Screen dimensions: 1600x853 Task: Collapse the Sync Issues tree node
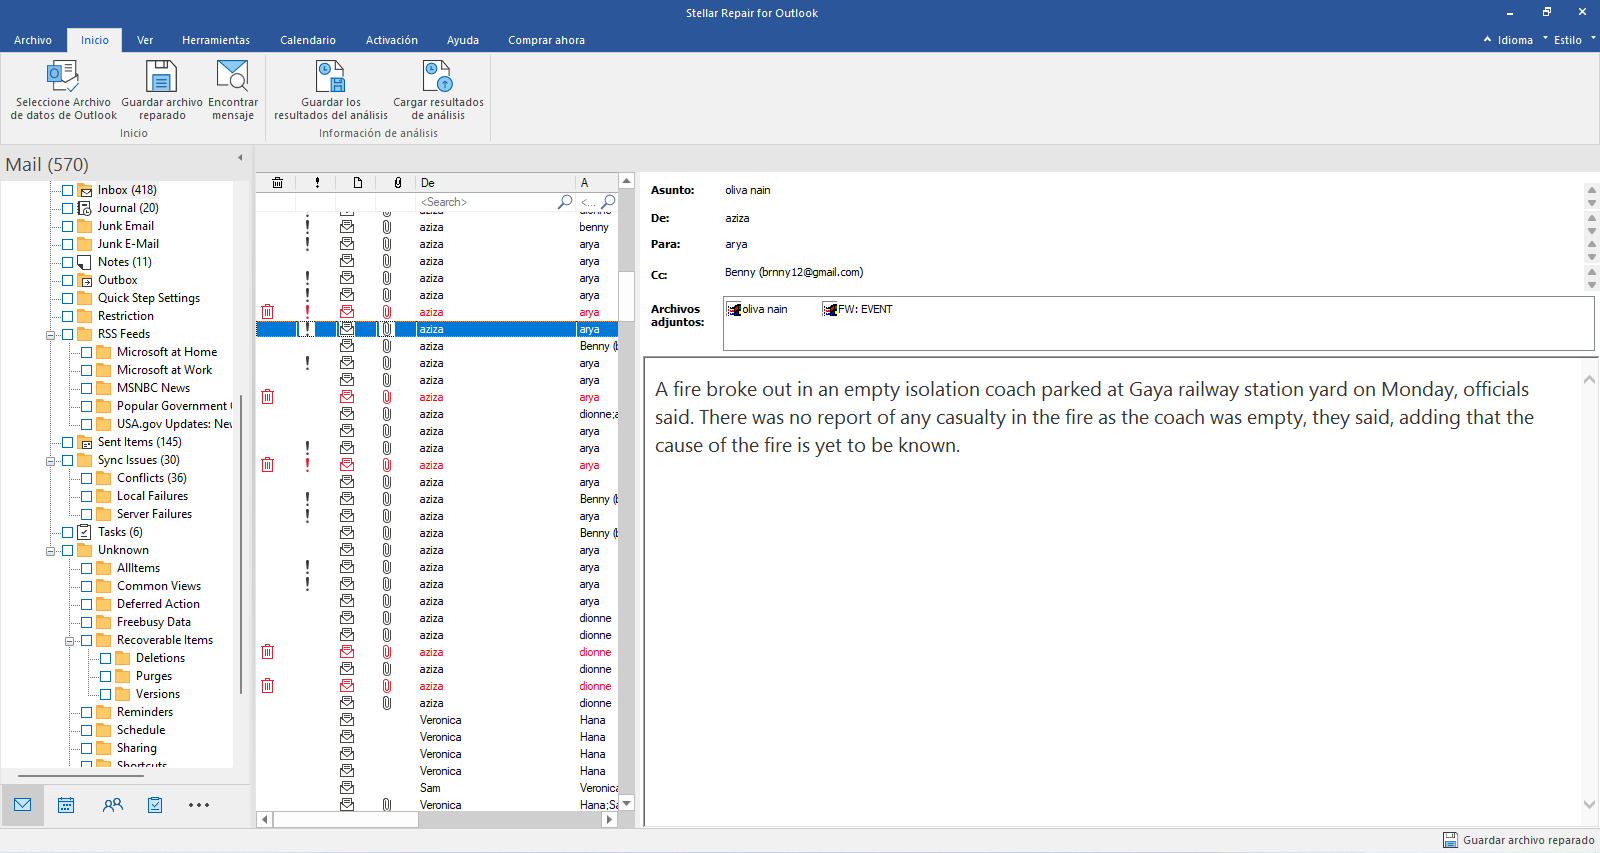(50, 461)
